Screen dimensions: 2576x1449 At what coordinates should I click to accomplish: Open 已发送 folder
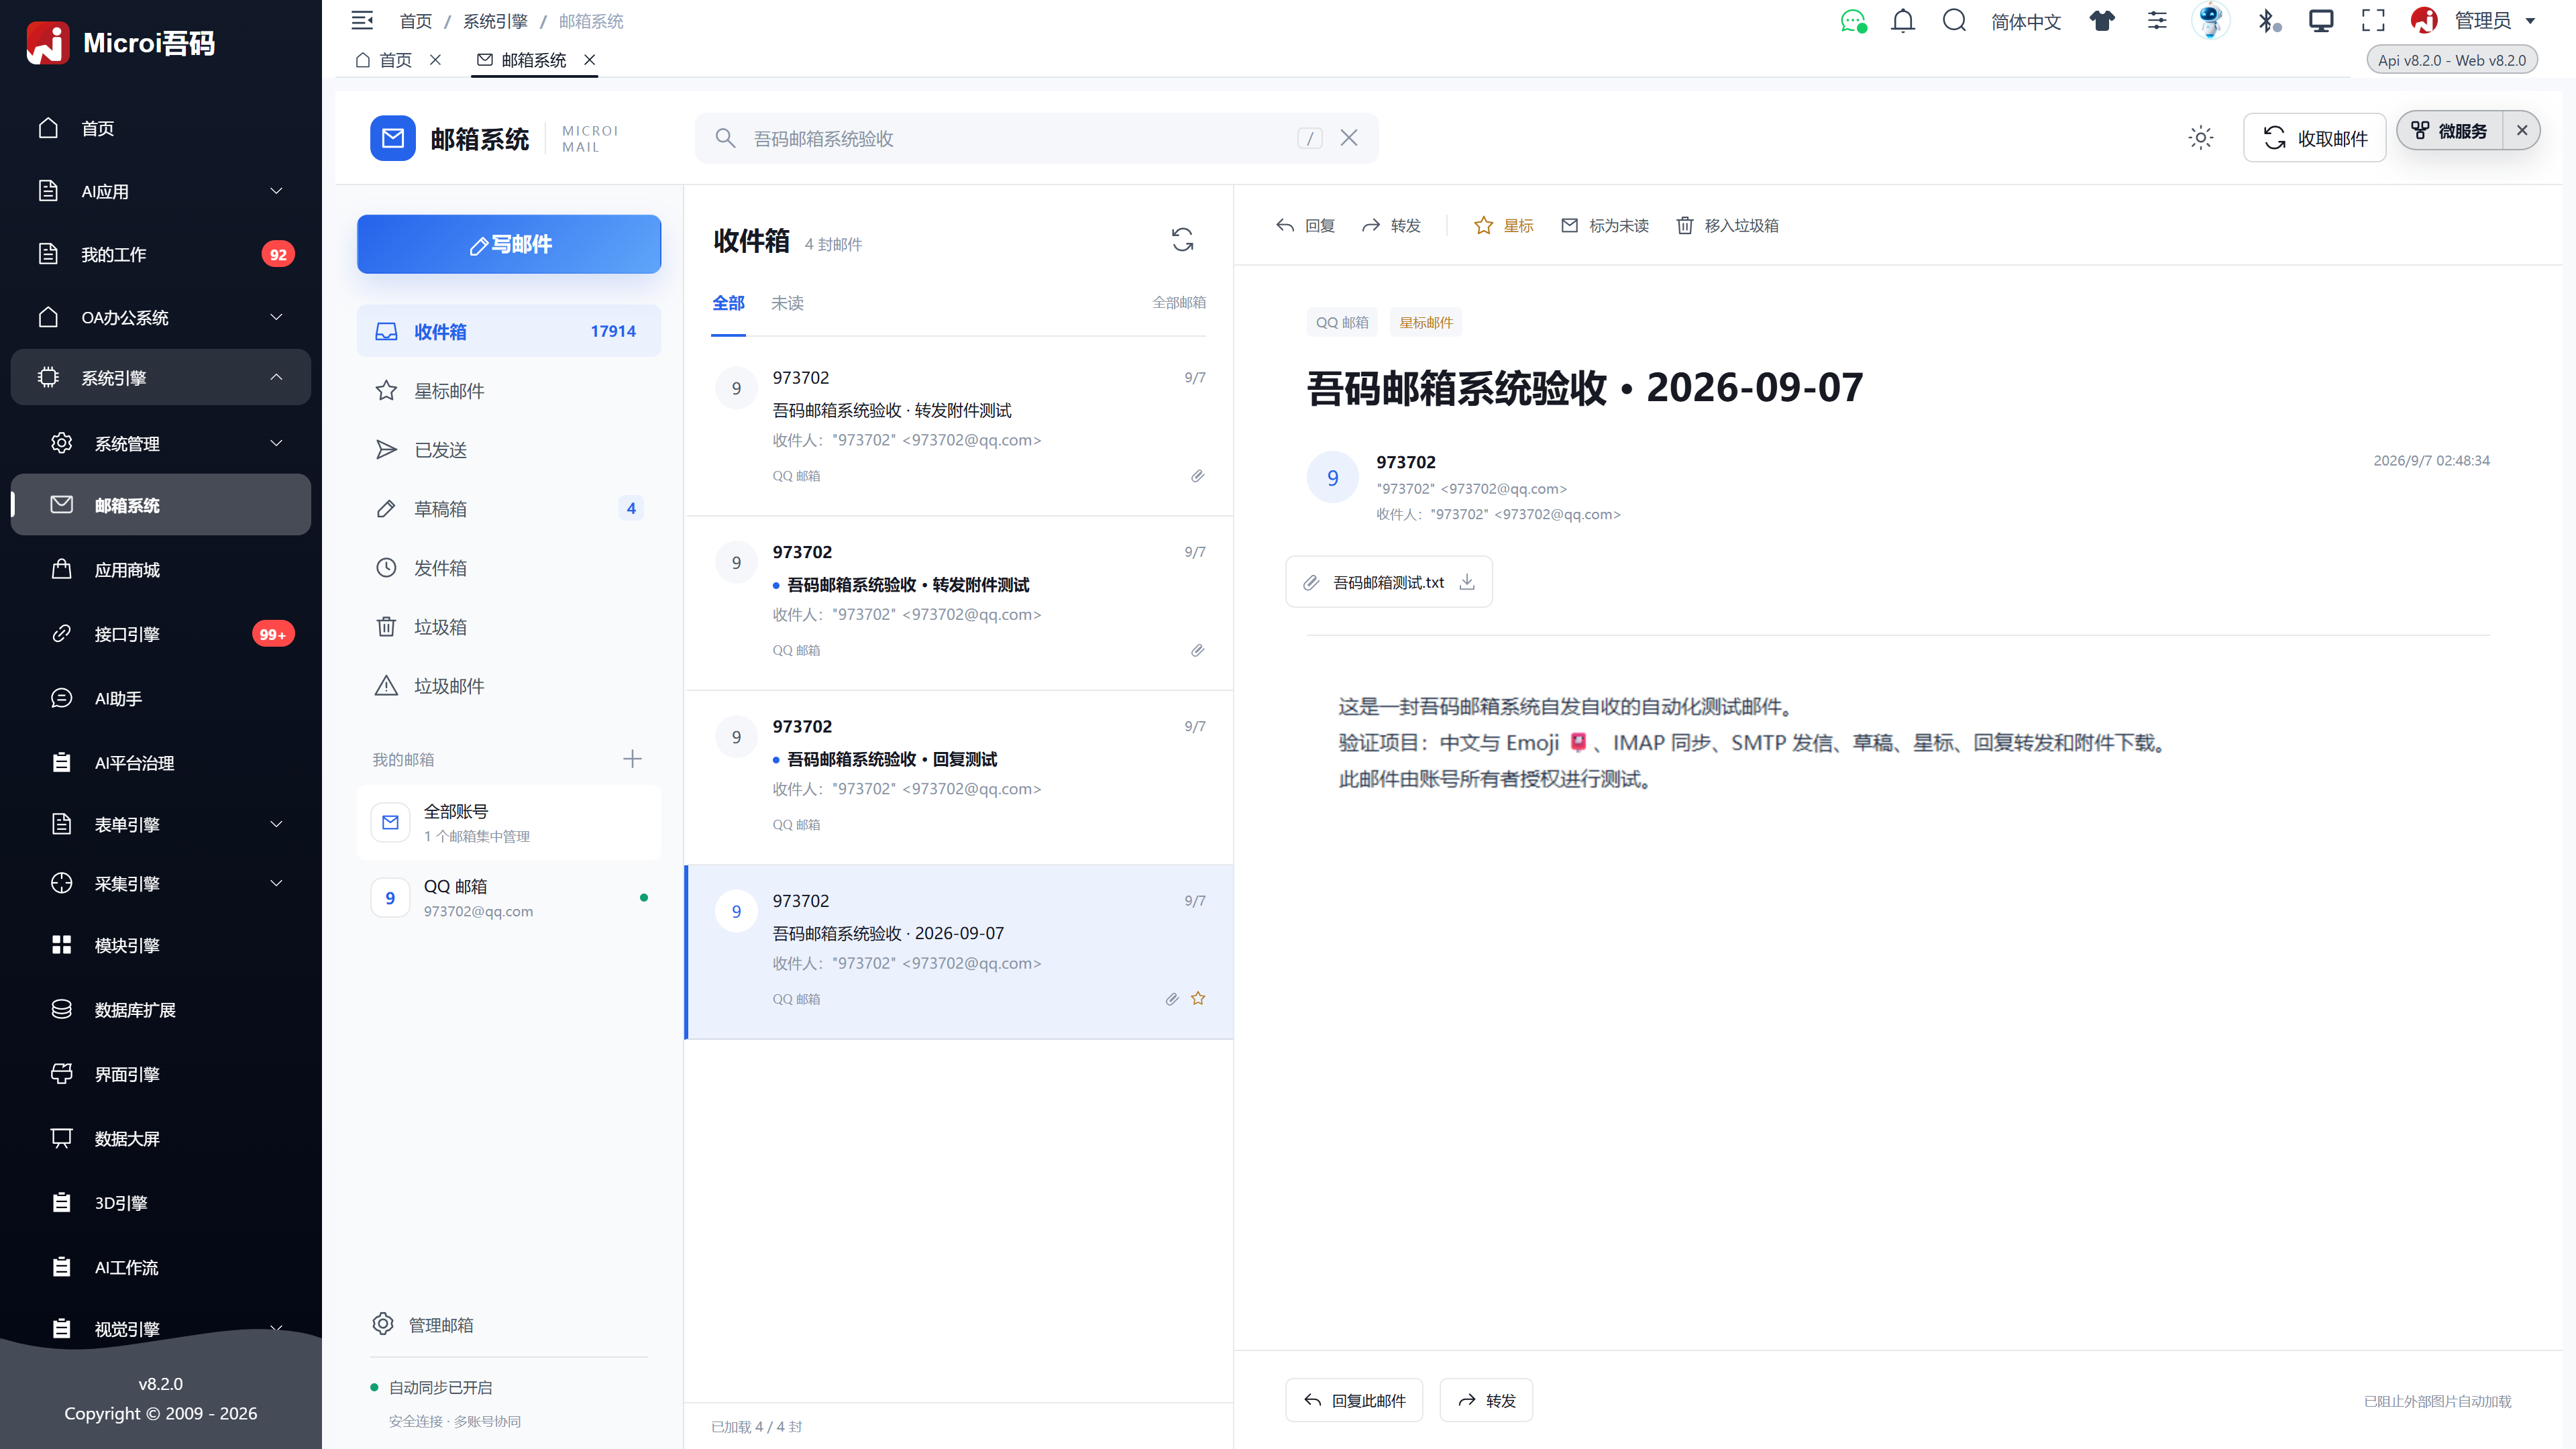508,450
